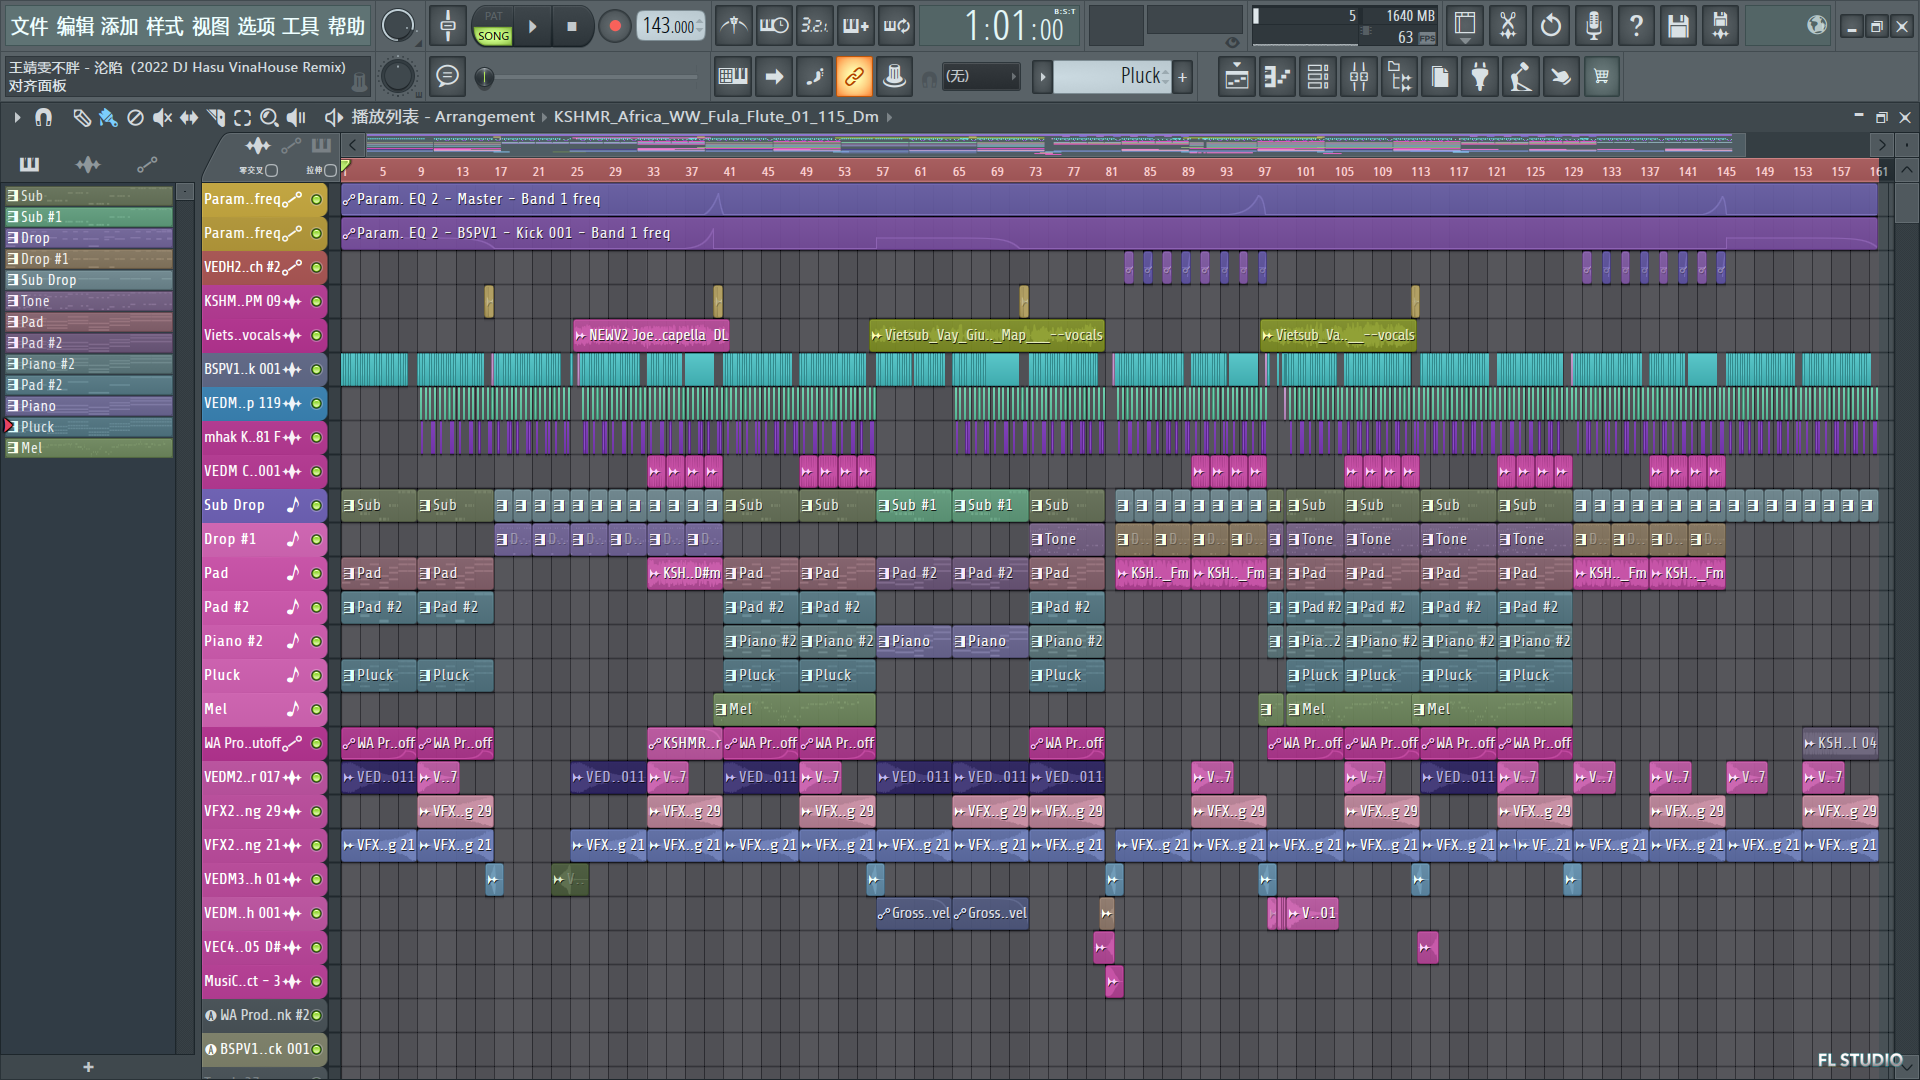Select the delete tool in playlist toolbar
The width and height of the screenshot is (1920, 1080).
click(135, 117)
